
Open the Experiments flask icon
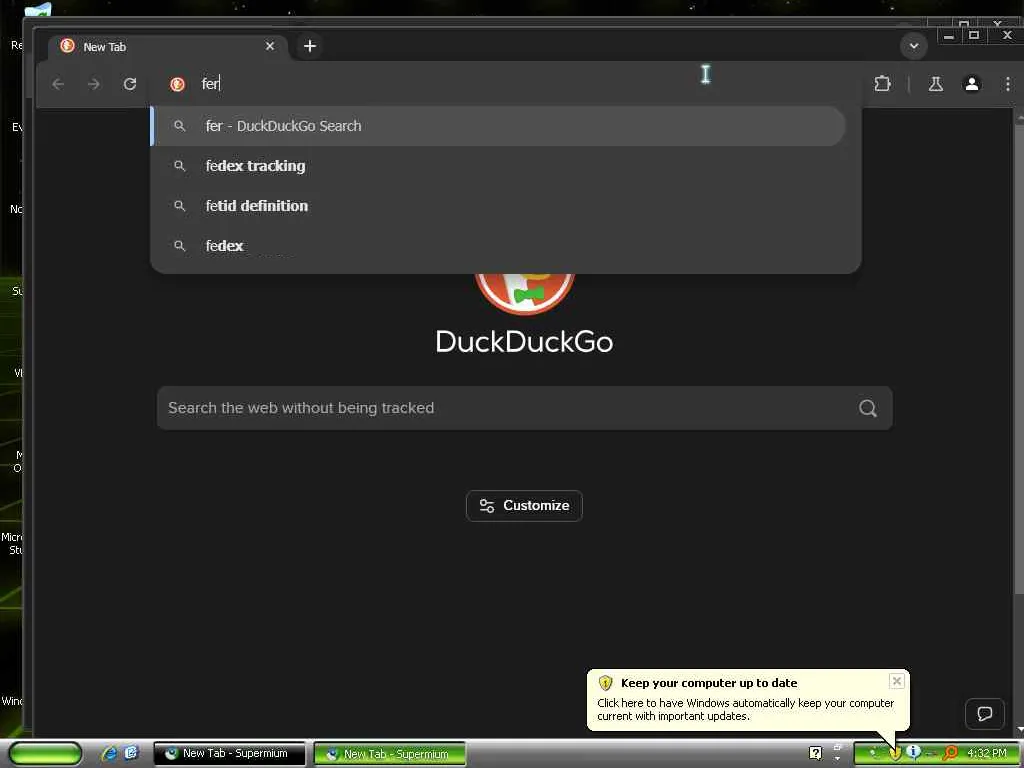point(936,84)
